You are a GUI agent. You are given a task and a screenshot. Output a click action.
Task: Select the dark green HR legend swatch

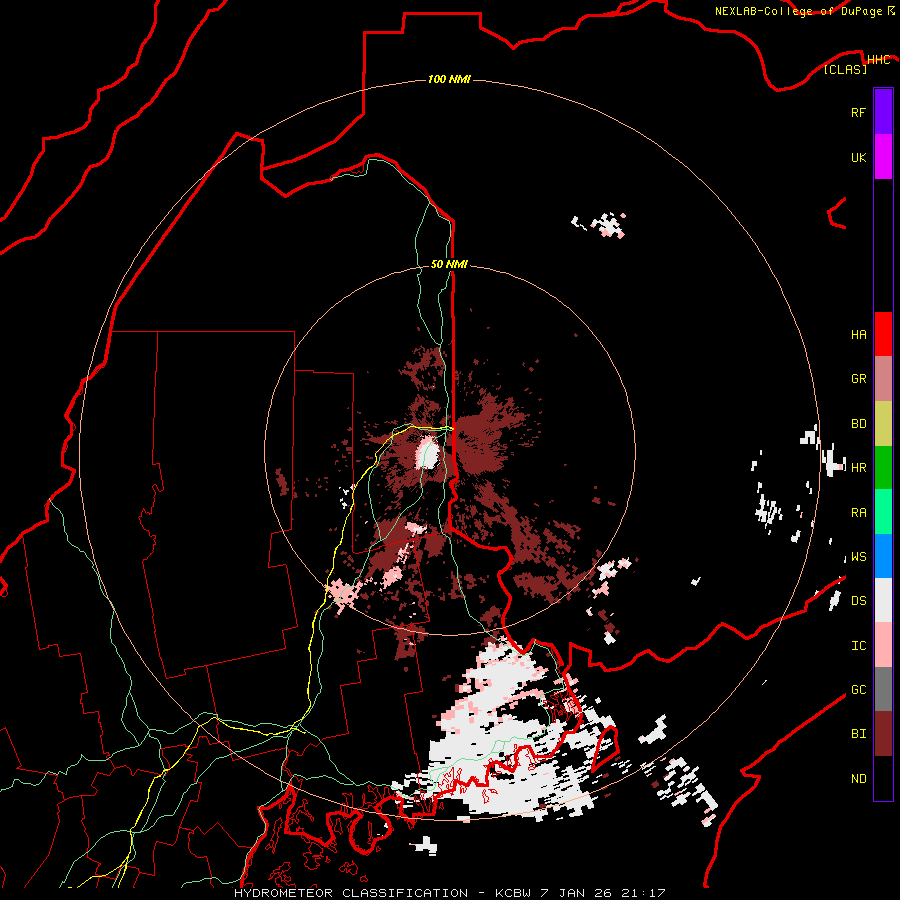883,468
